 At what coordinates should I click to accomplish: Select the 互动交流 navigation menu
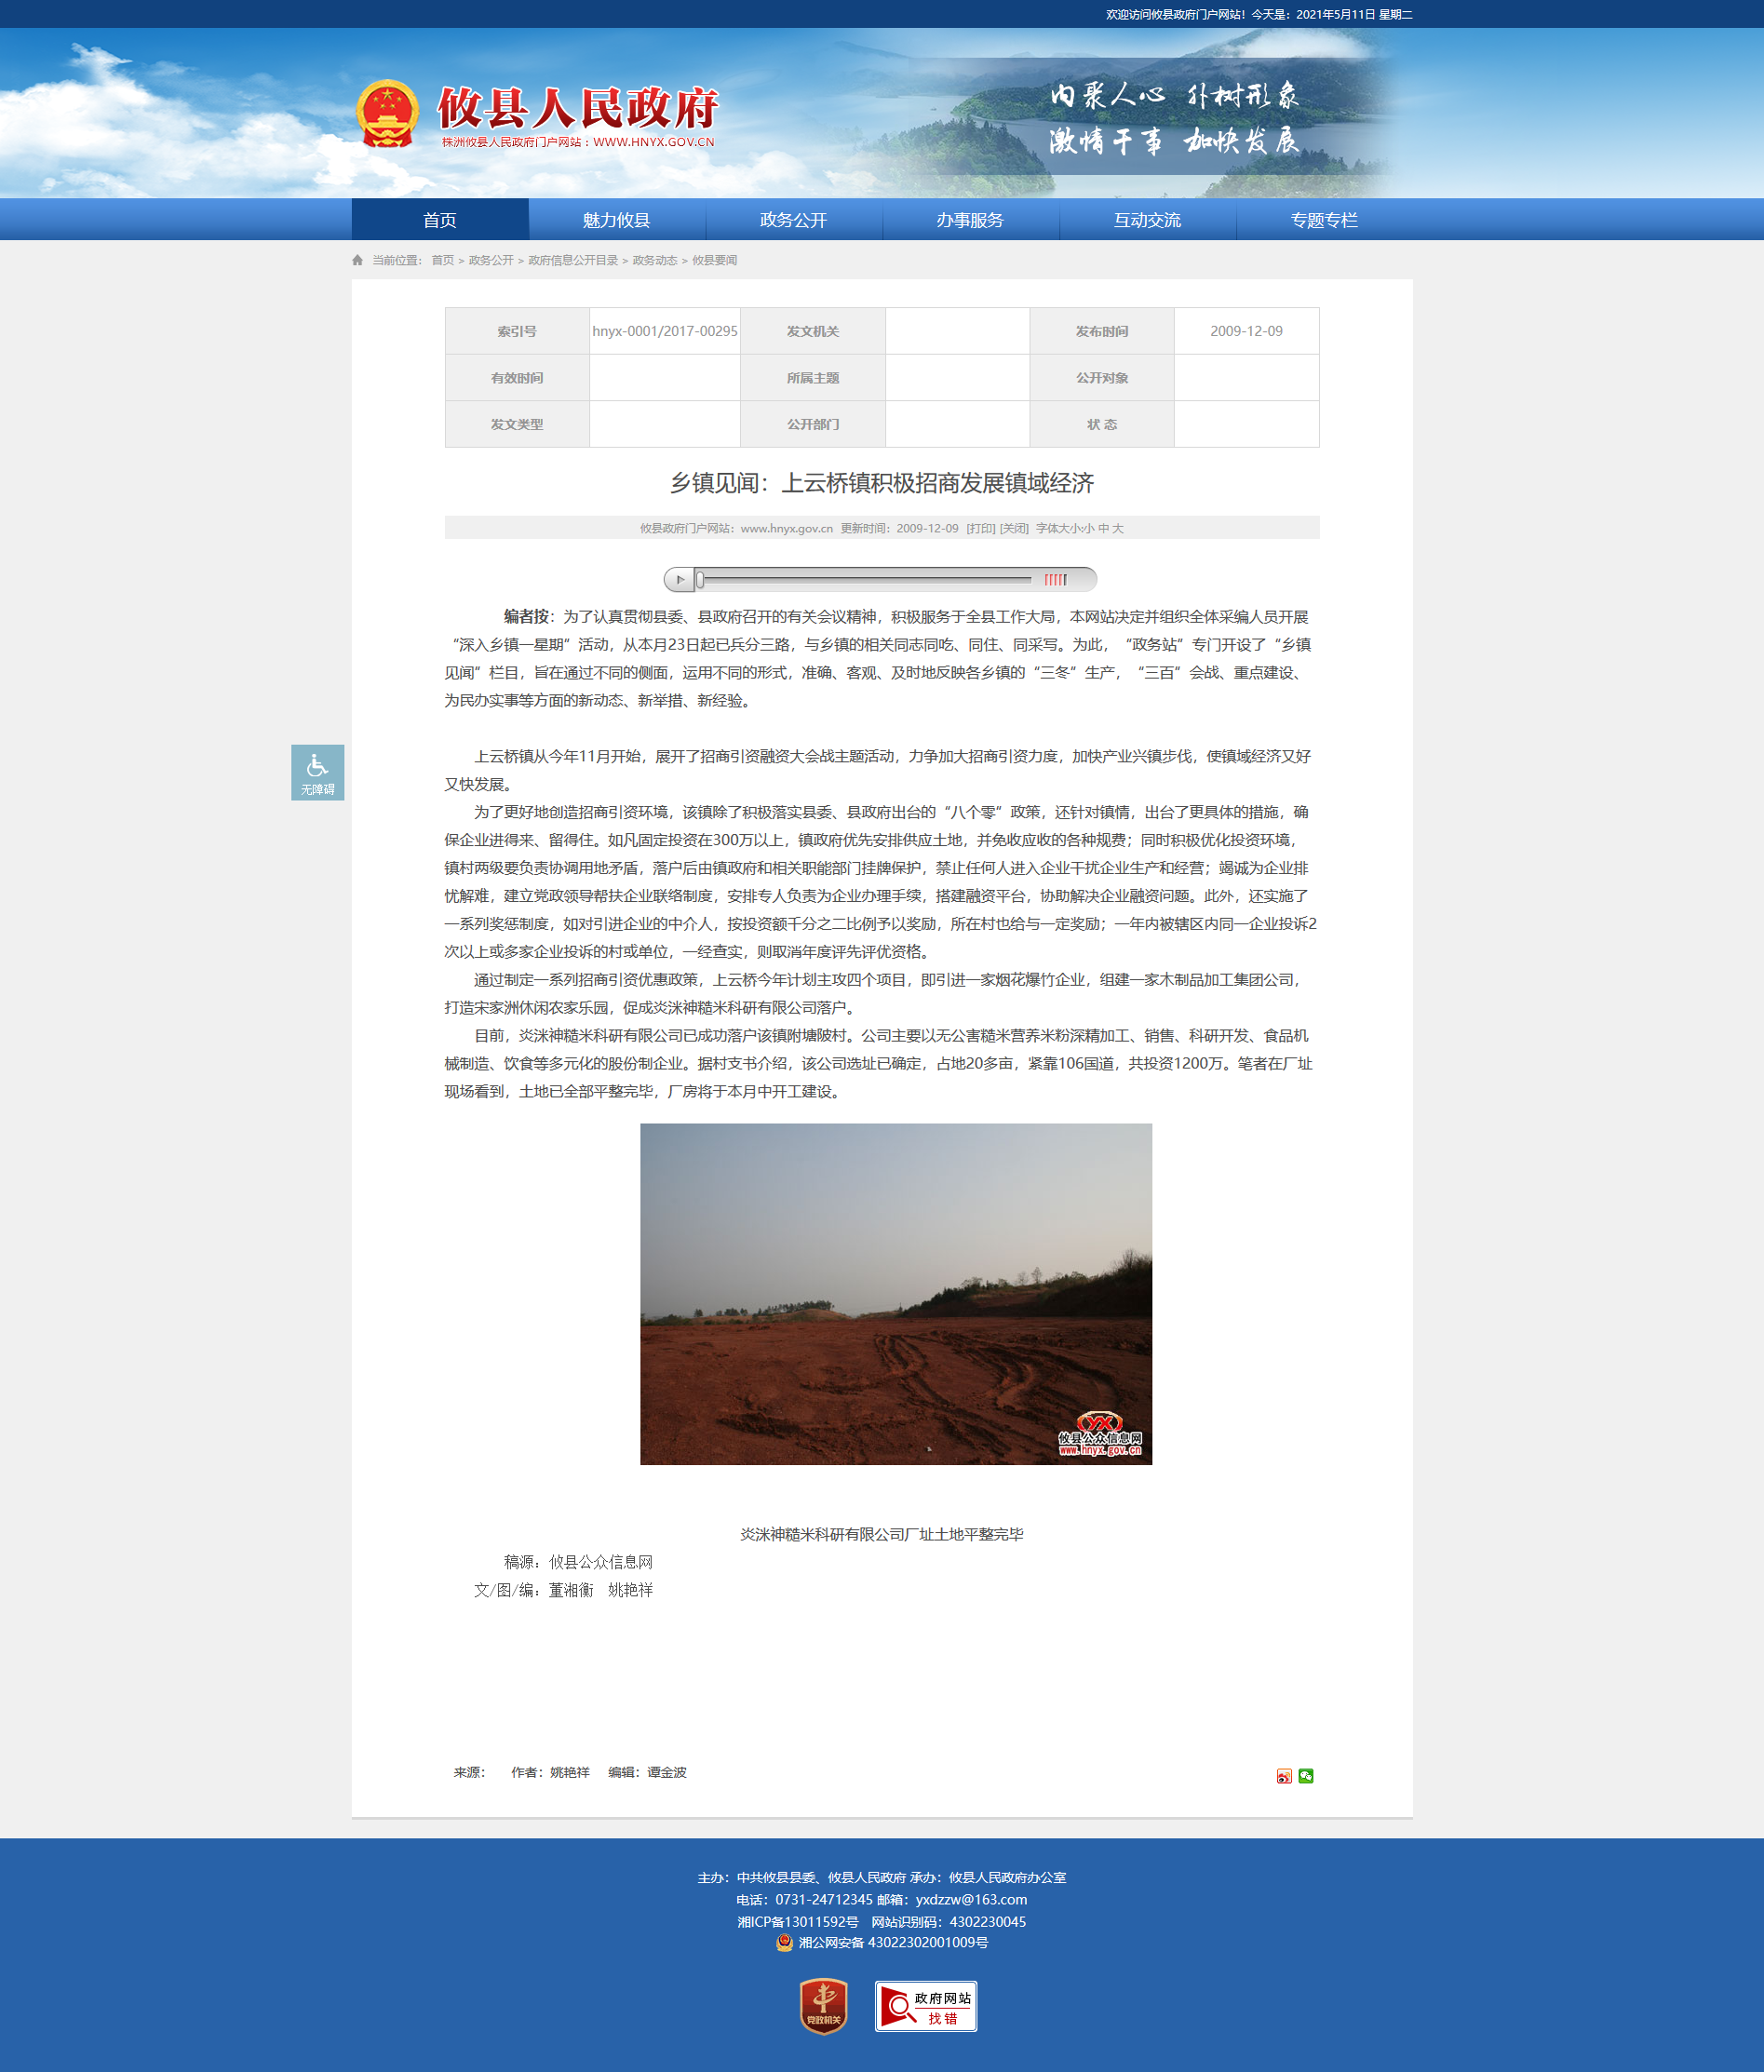pos(1147,220)
